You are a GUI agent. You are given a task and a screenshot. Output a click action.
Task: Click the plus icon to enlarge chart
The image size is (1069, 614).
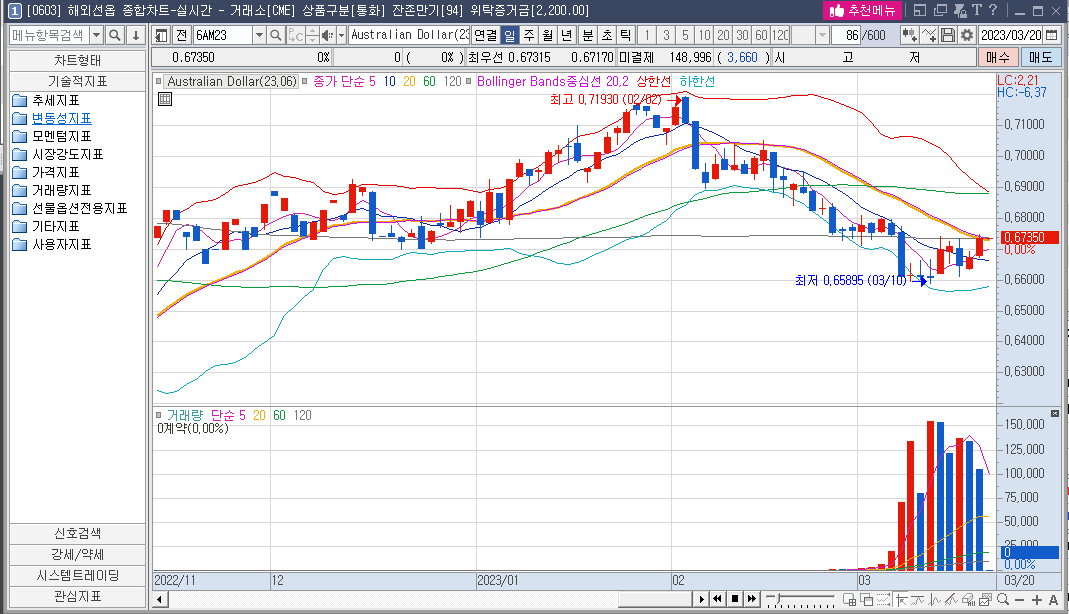click(x=1037, y=599)
